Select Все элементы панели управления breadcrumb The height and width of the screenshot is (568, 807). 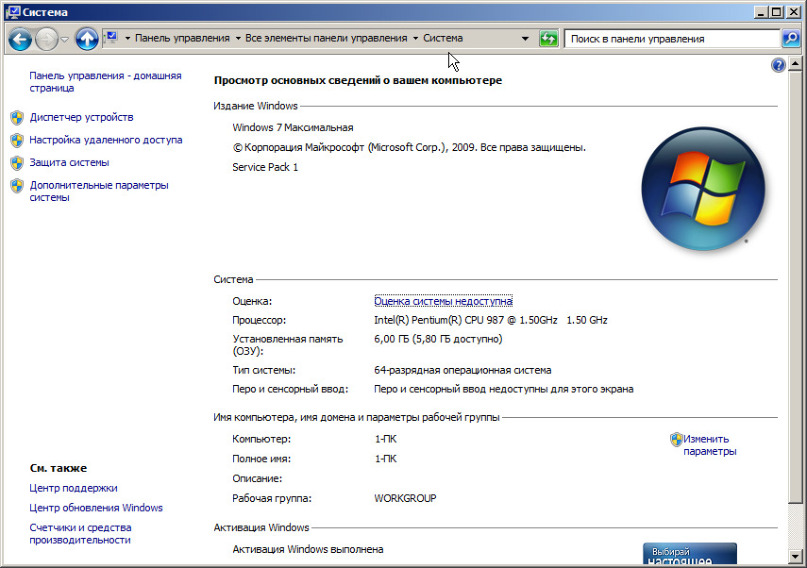pos(327,39)
